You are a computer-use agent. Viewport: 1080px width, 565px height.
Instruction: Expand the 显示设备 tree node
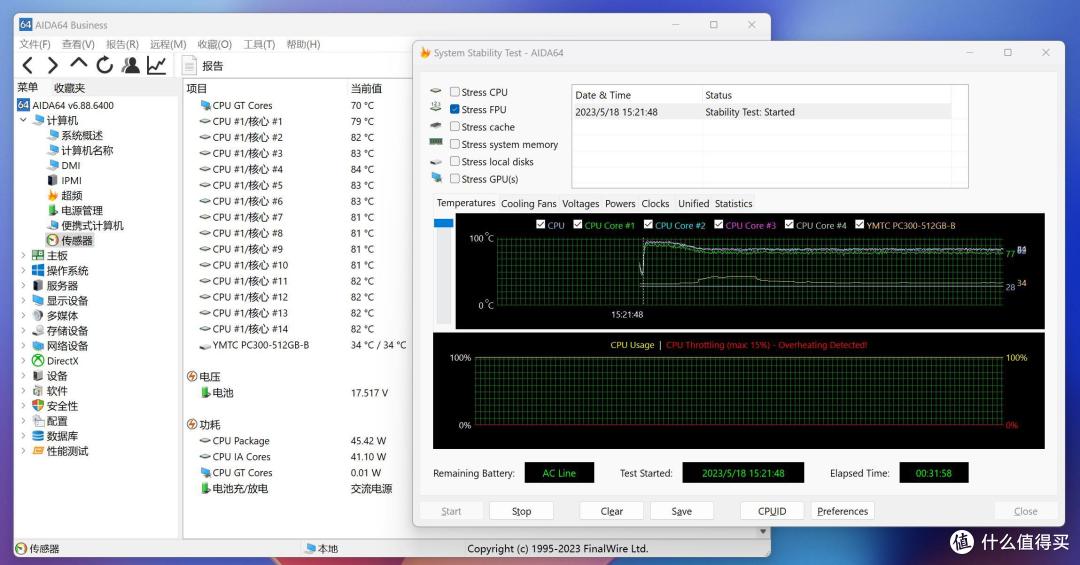pyautogui.click(x=23, y=300)
